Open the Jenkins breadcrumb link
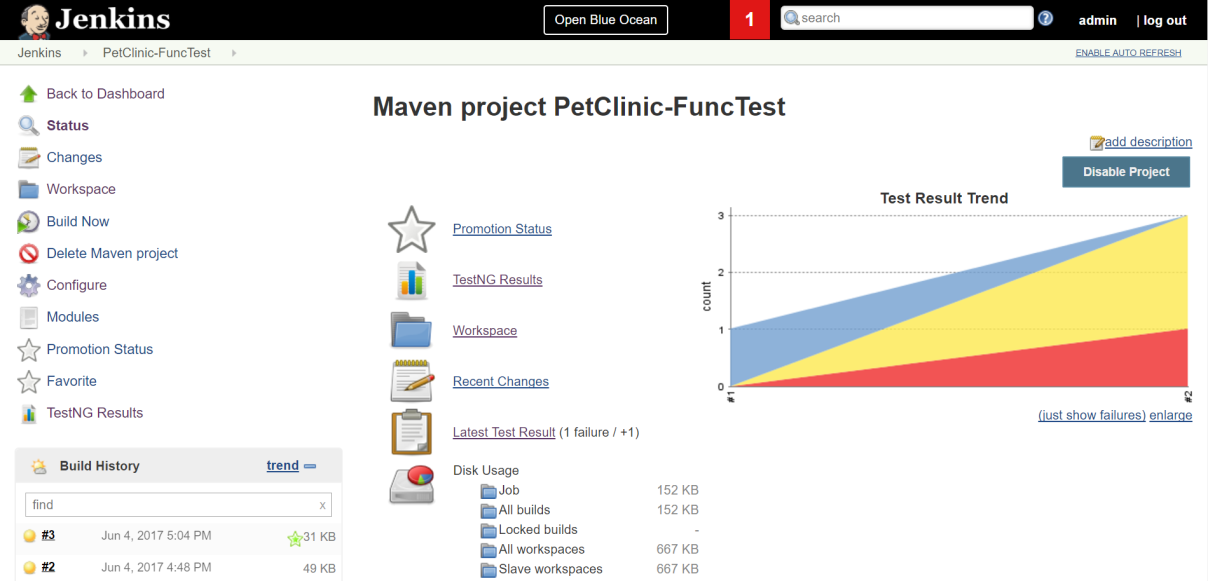This screenshot has height=581, width=1208. click(x=40, y=53)
